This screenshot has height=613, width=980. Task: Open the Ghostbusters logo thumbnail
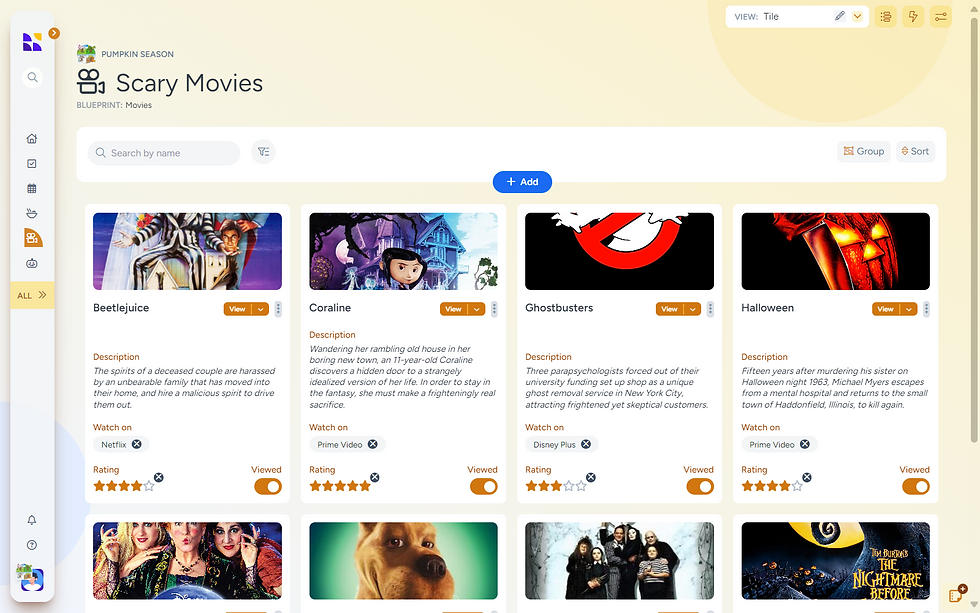click(619, 251)
